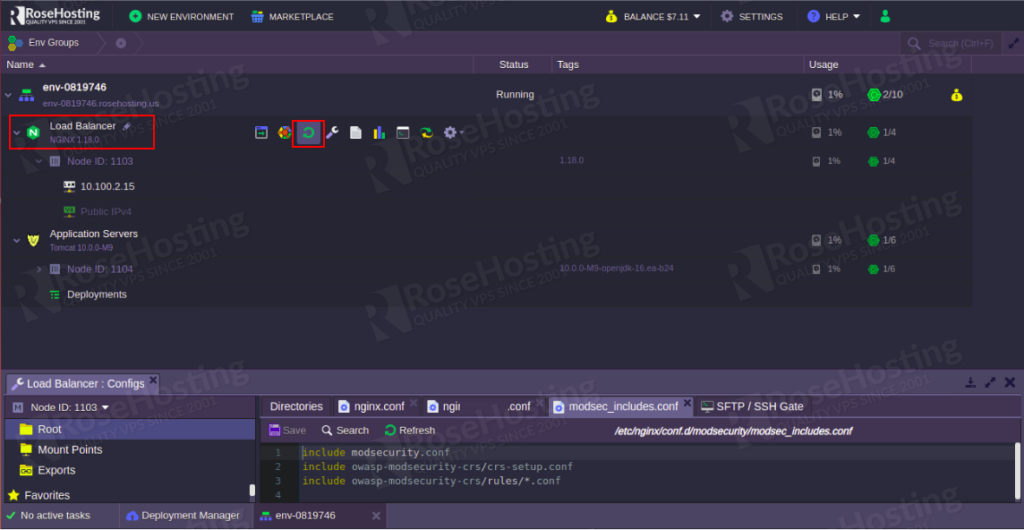
Task: Open the Deployment Manager tab
Action: [184, 516]
